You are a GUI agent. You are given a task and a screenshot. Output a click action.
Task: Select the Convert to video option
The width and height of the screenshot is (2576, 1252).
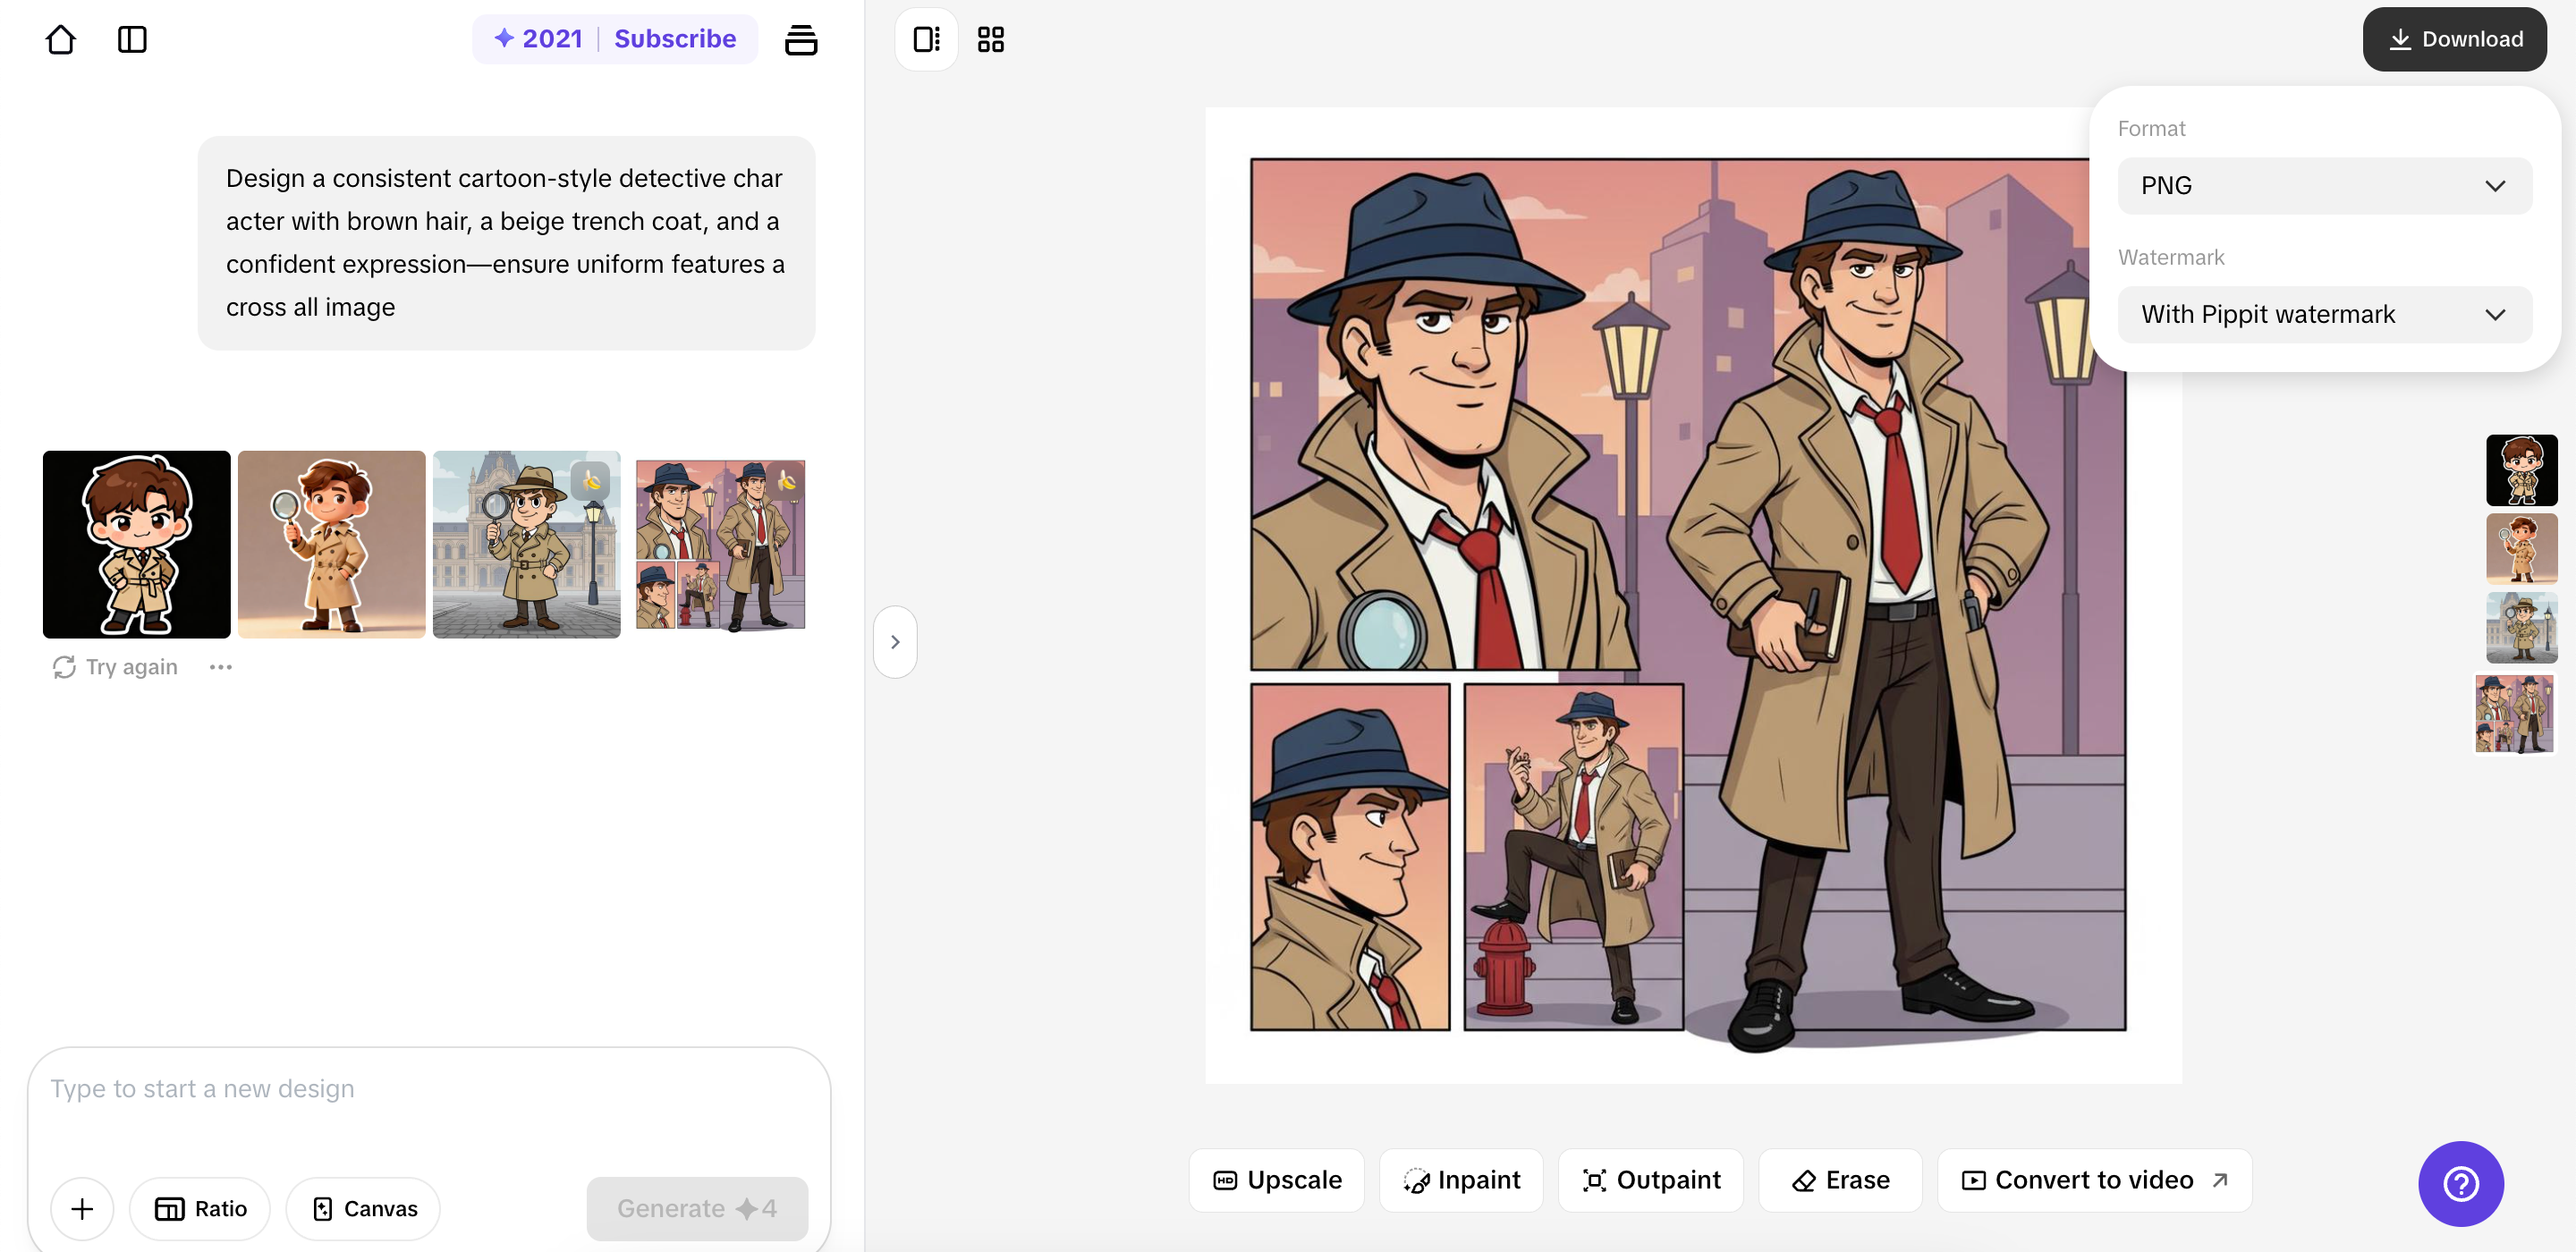point(2094,1180)
